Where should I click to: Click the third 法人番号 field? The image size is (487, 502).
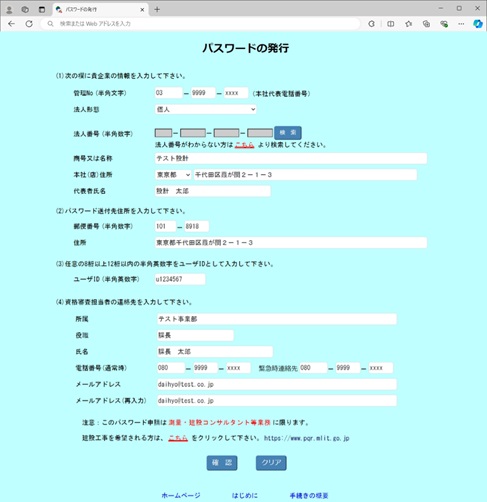tap(226, 133)
